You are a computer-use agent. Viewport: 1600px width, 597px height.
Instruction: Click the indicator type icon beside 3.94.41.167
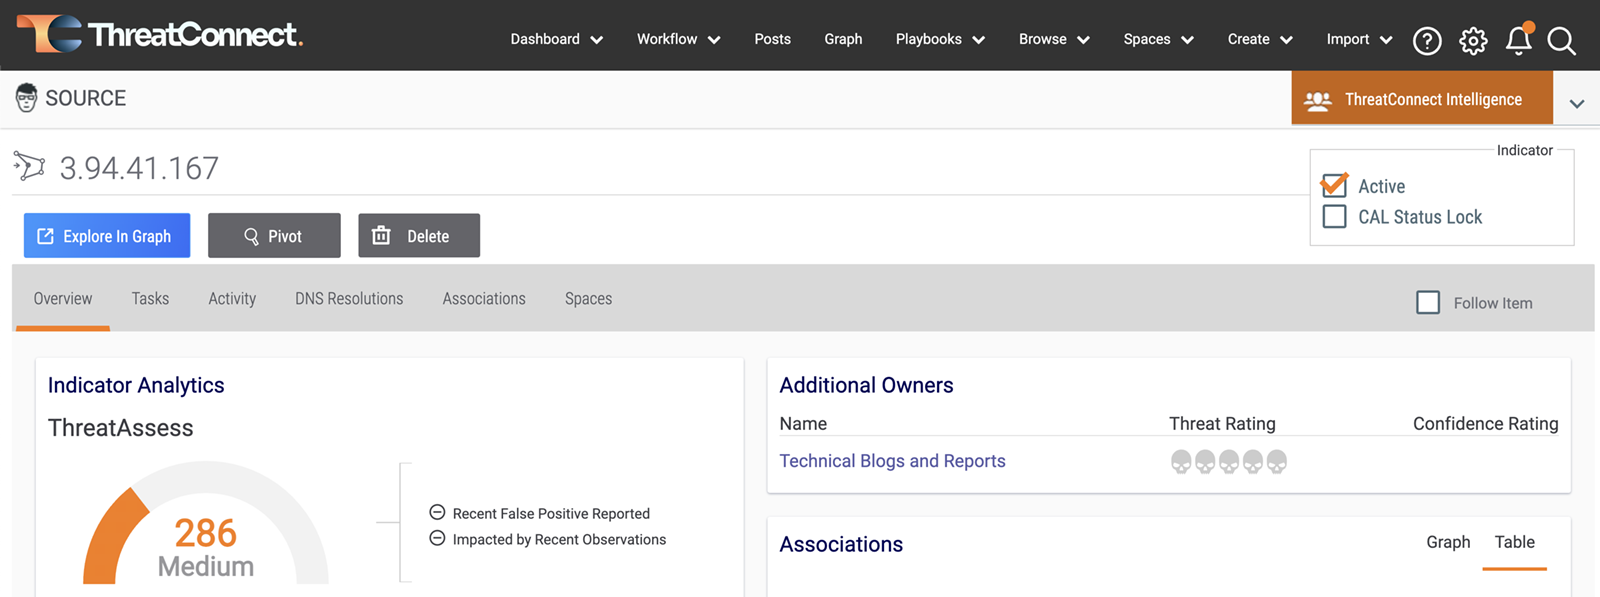pos(30,166)
